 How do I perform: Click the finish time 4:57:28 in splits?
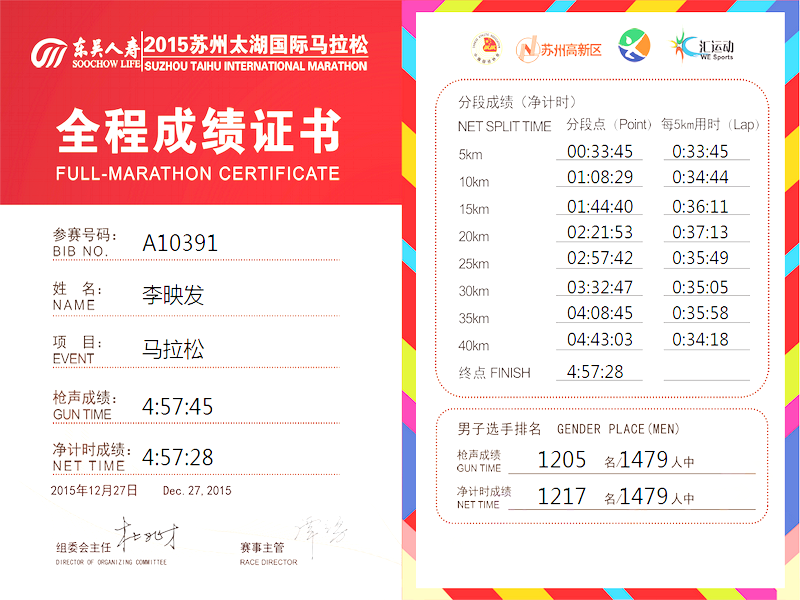click(x=595, y=371)
